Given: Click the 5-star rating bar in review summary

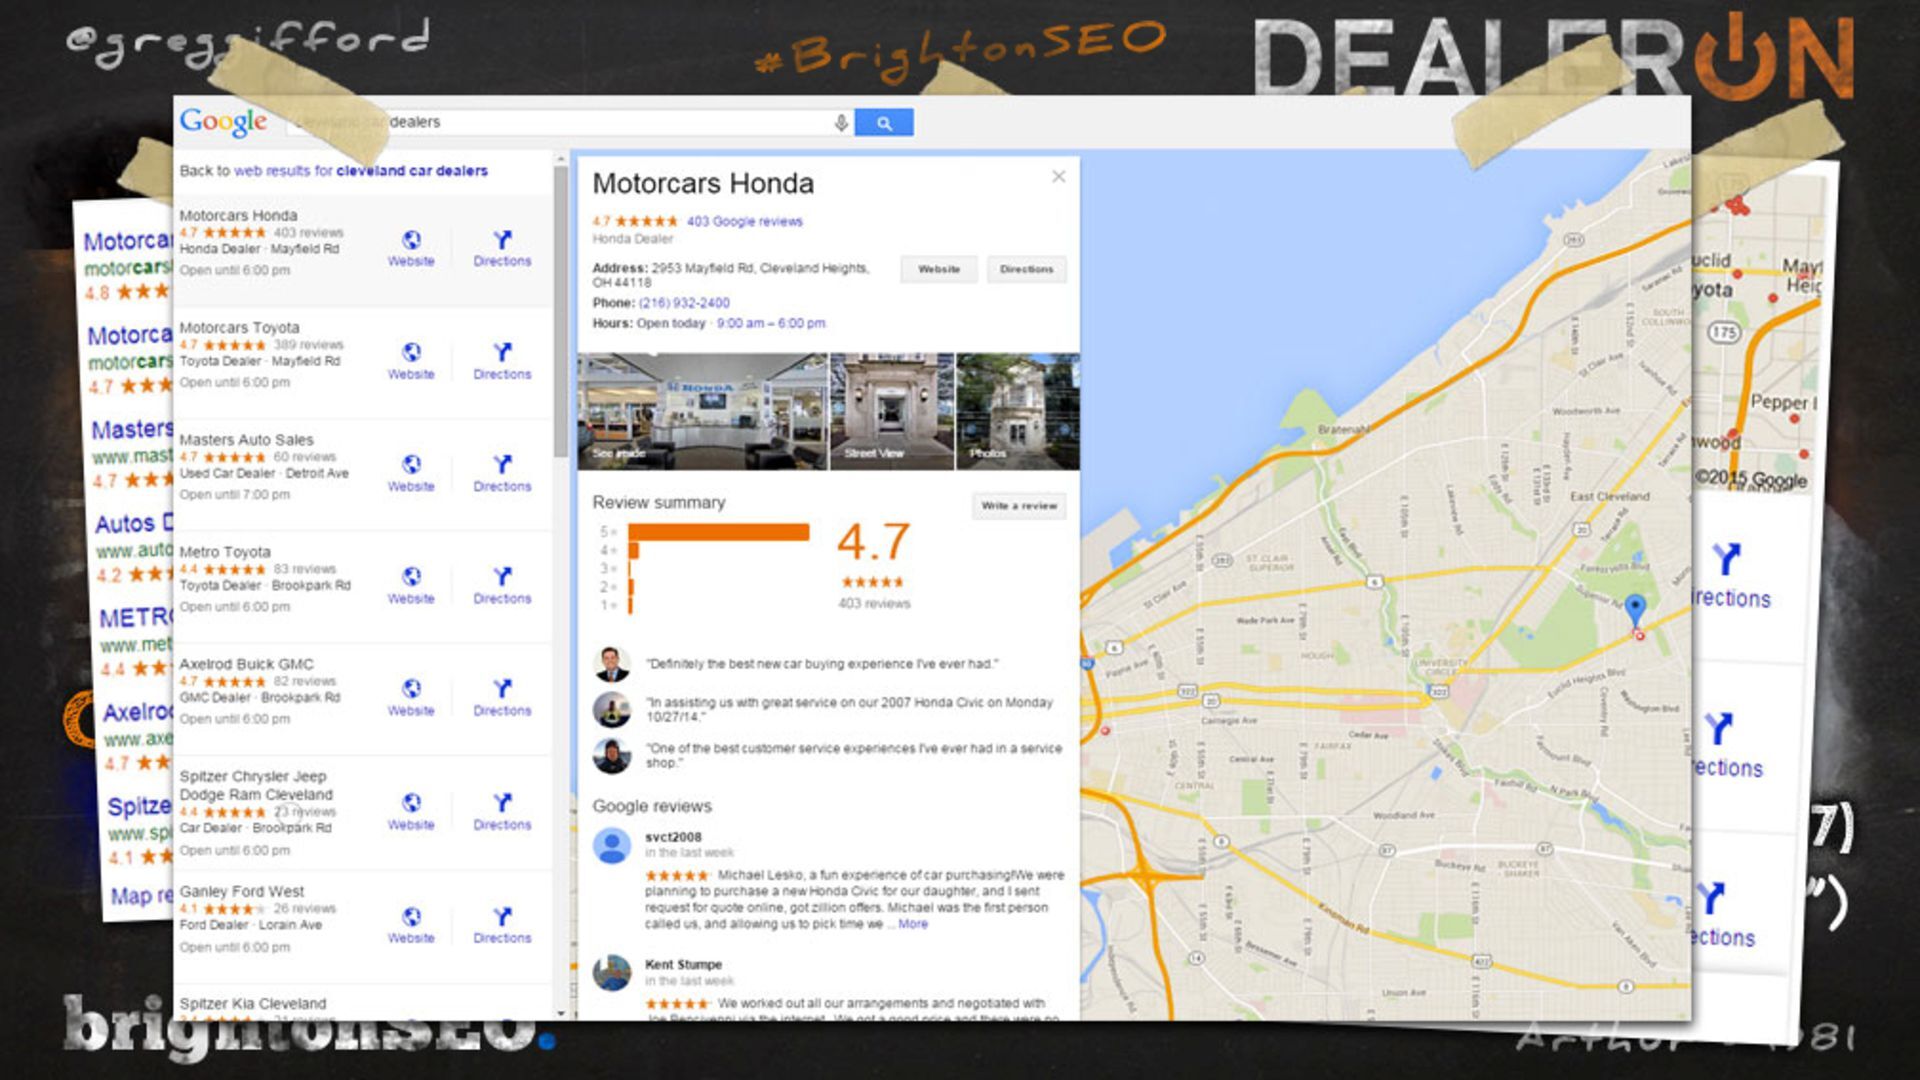Looking at the screenshot, I should pyautogui.click(x=718, y=532).
